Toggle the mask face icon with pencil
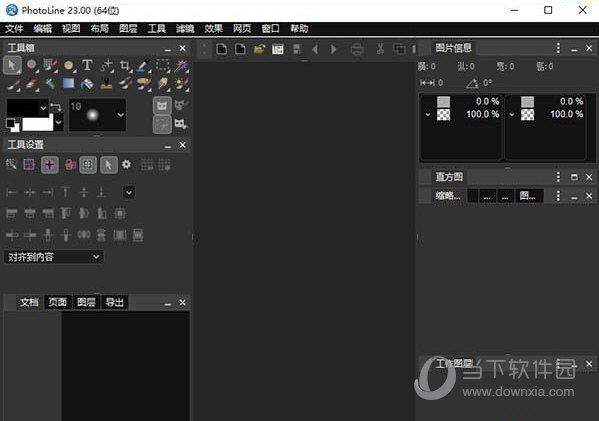Screen dimensions: 599x421 [x=181, y=105]
